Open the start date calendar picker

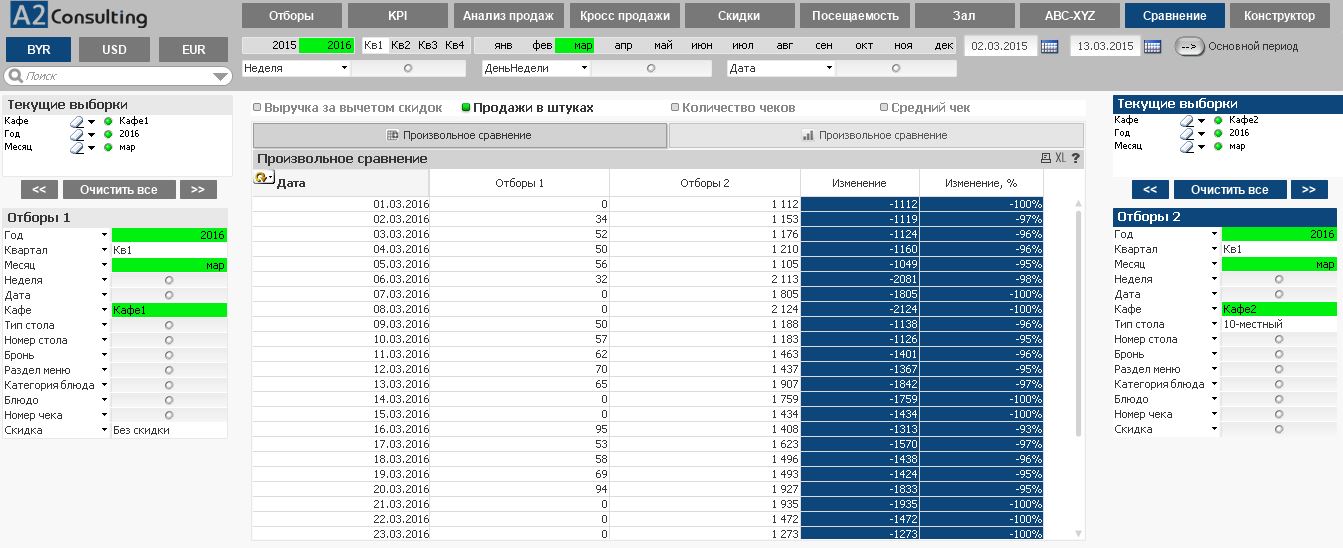click(x=1049, y=46)
